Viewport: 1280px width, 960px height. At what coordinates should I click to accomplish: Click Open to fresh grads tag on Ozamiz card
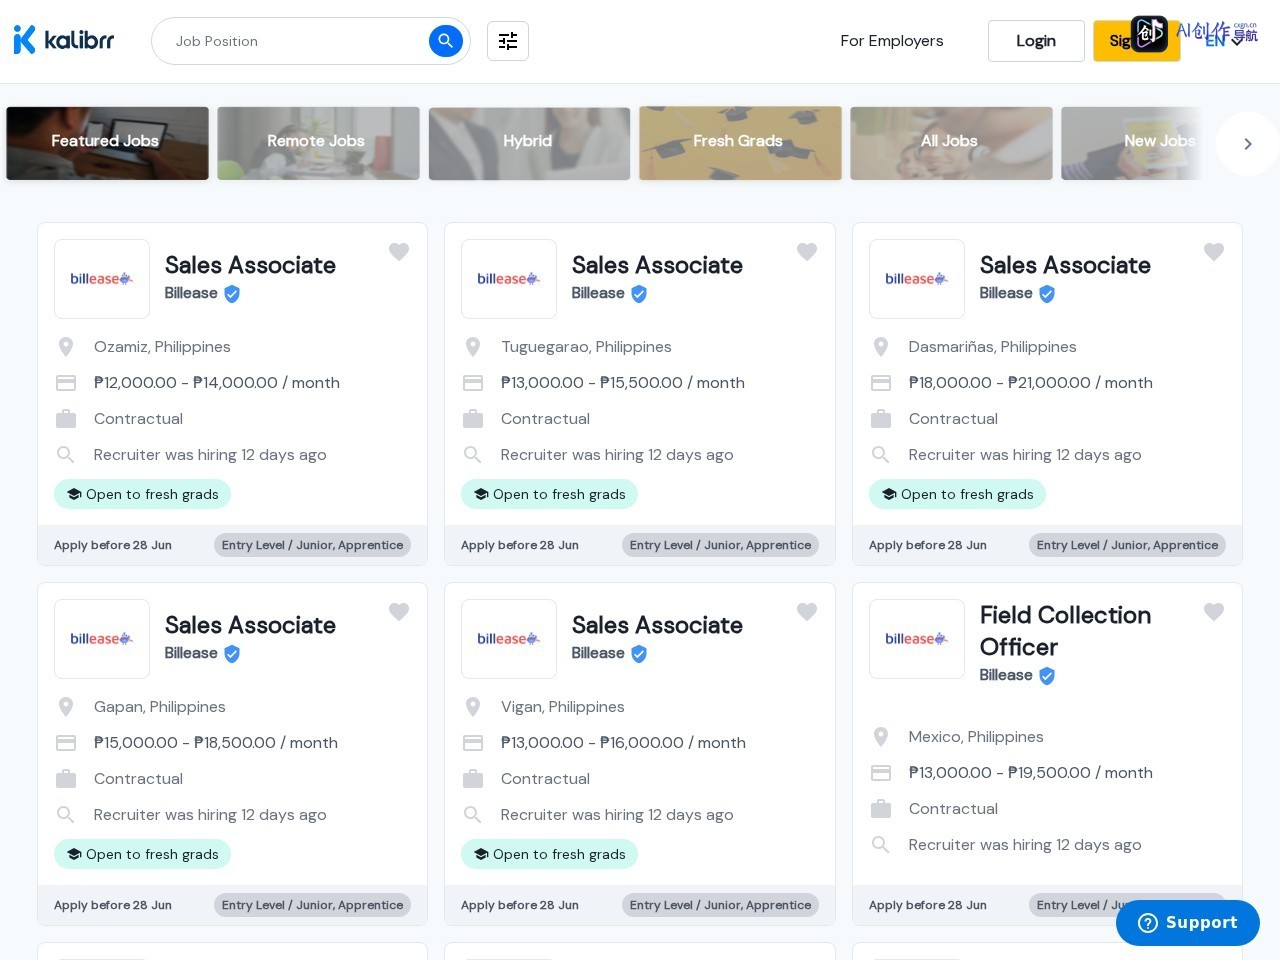tap(143, 494)
